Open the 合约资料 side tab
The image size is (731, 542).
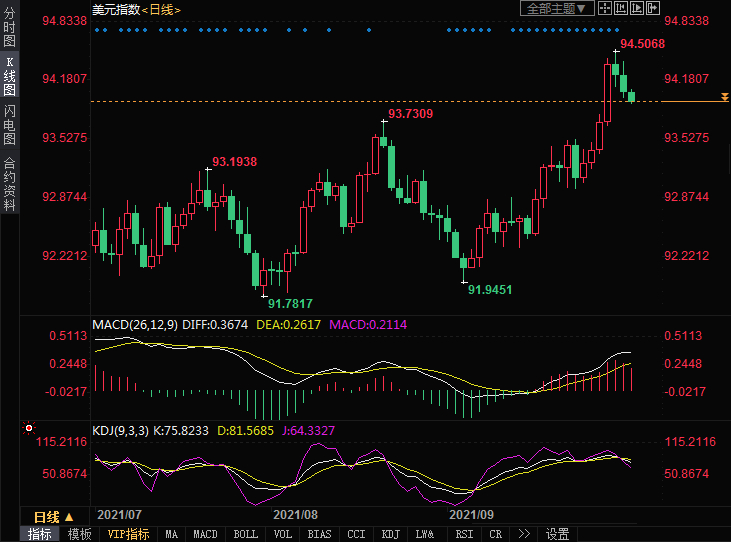pyautogui.click(x=9, y=183)
